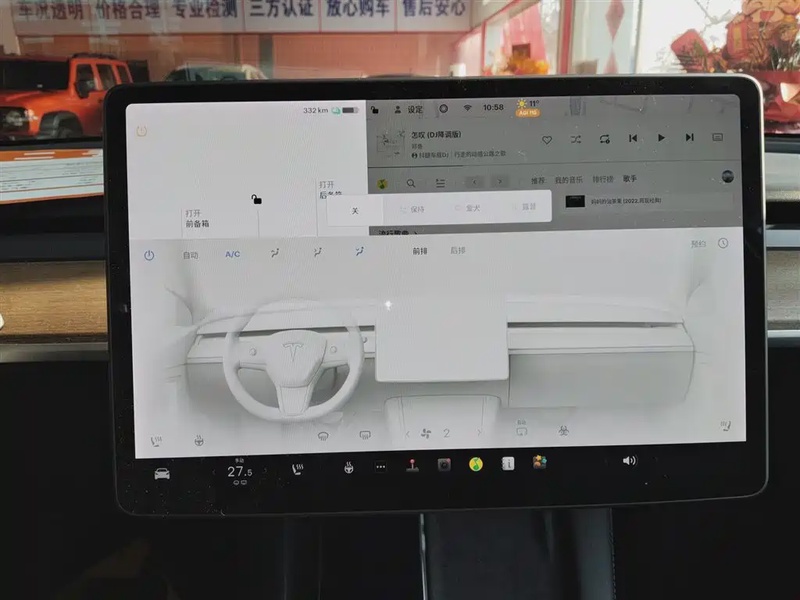Increase fan speed with right arrow
The width and height of the screenshot is (800, 600).
tap(479, 433)
